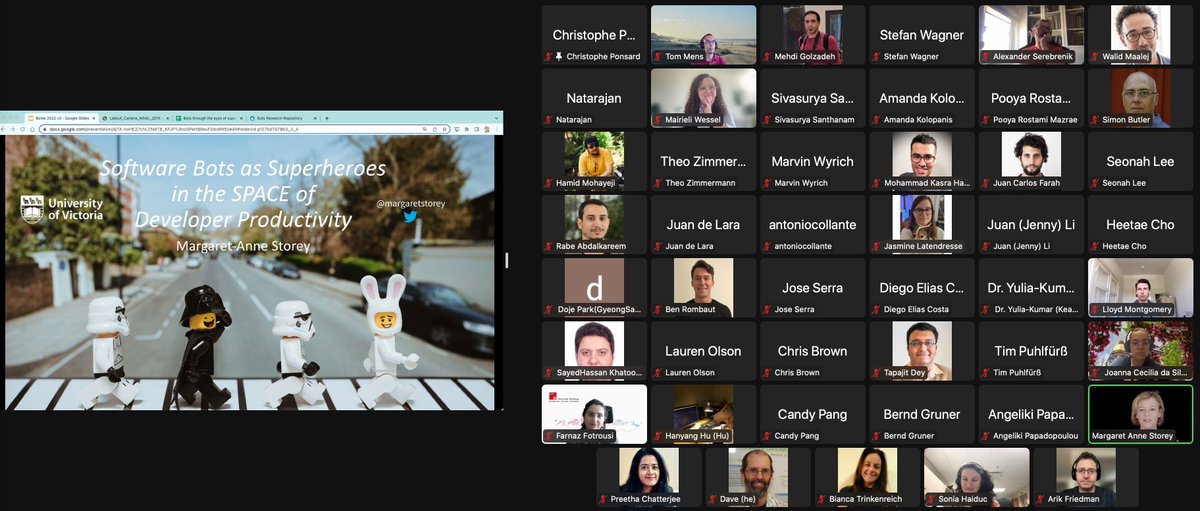Click muted mic icon of Lloyd Montgomery
1200x511 pixels.
1093,310
